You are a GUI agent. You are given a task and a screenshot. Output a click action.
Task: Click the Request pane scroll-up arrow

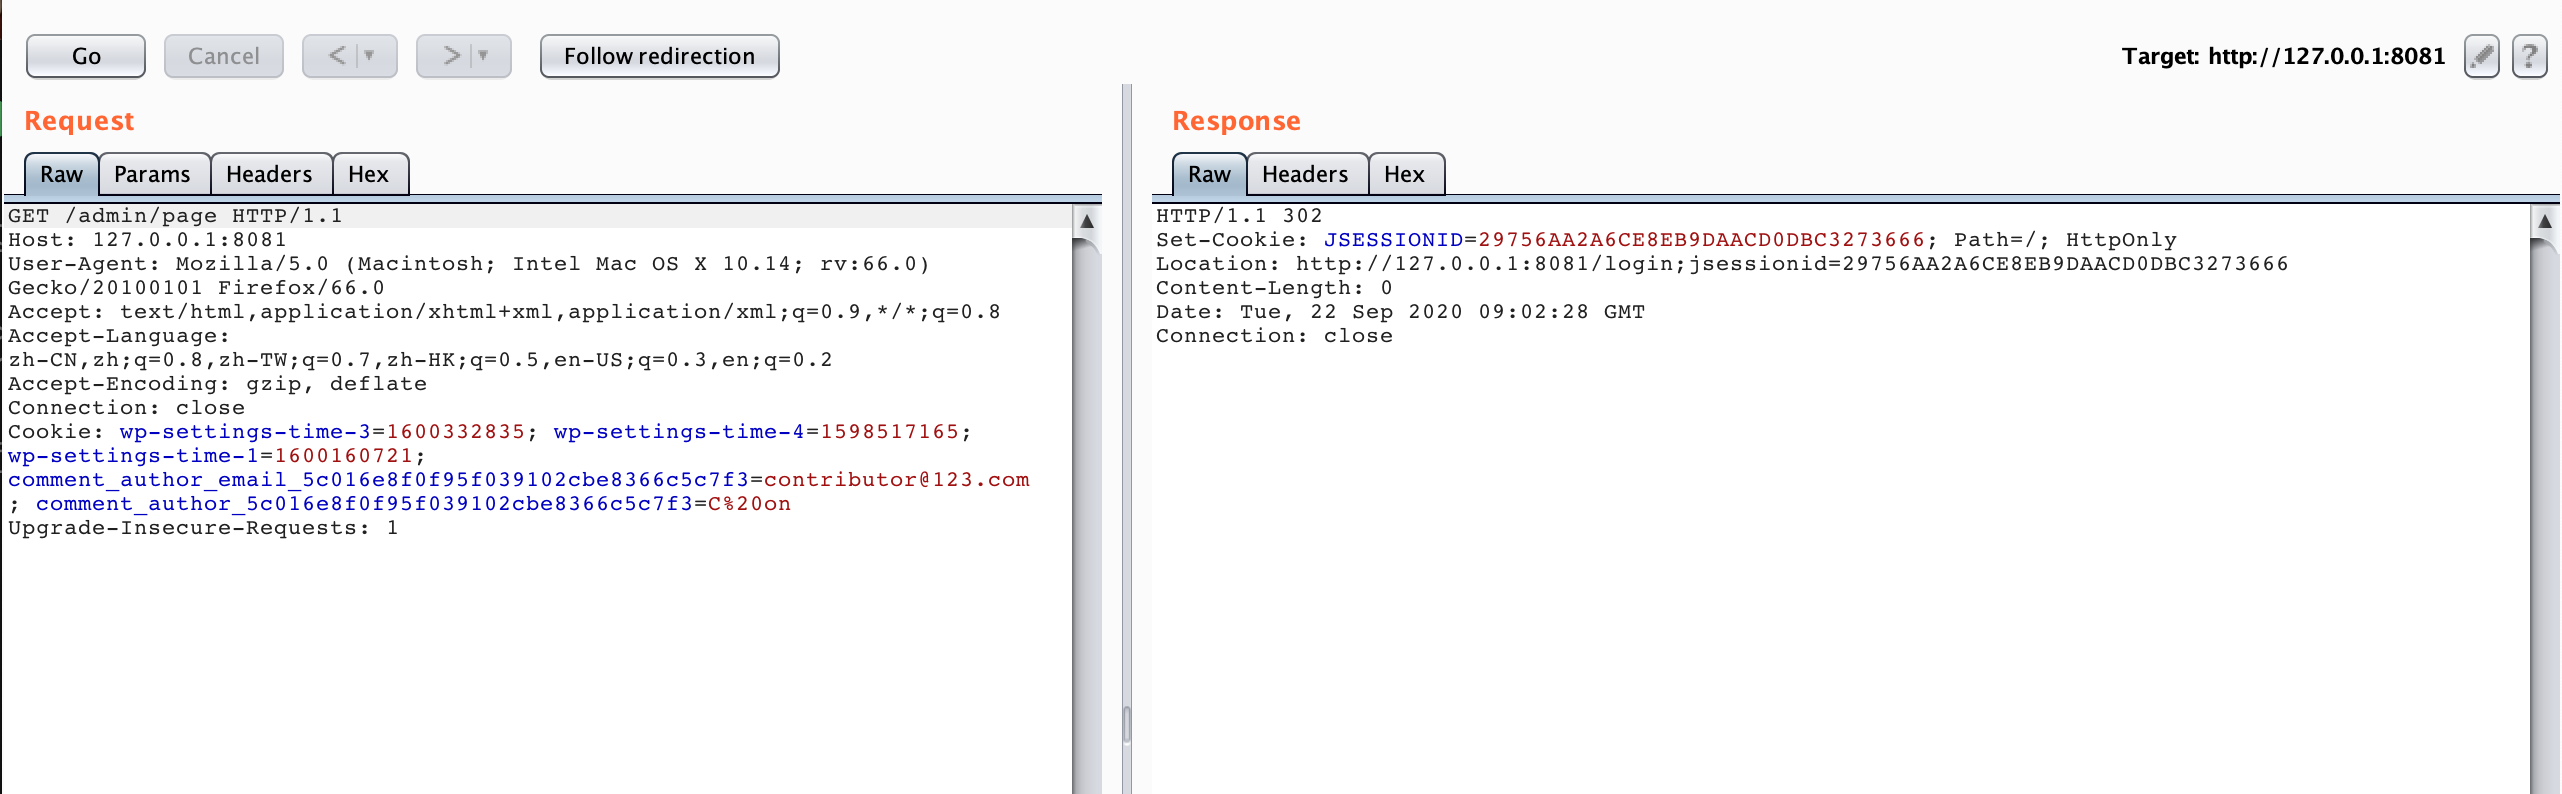pyautogui.click(x=1087, y=221)
